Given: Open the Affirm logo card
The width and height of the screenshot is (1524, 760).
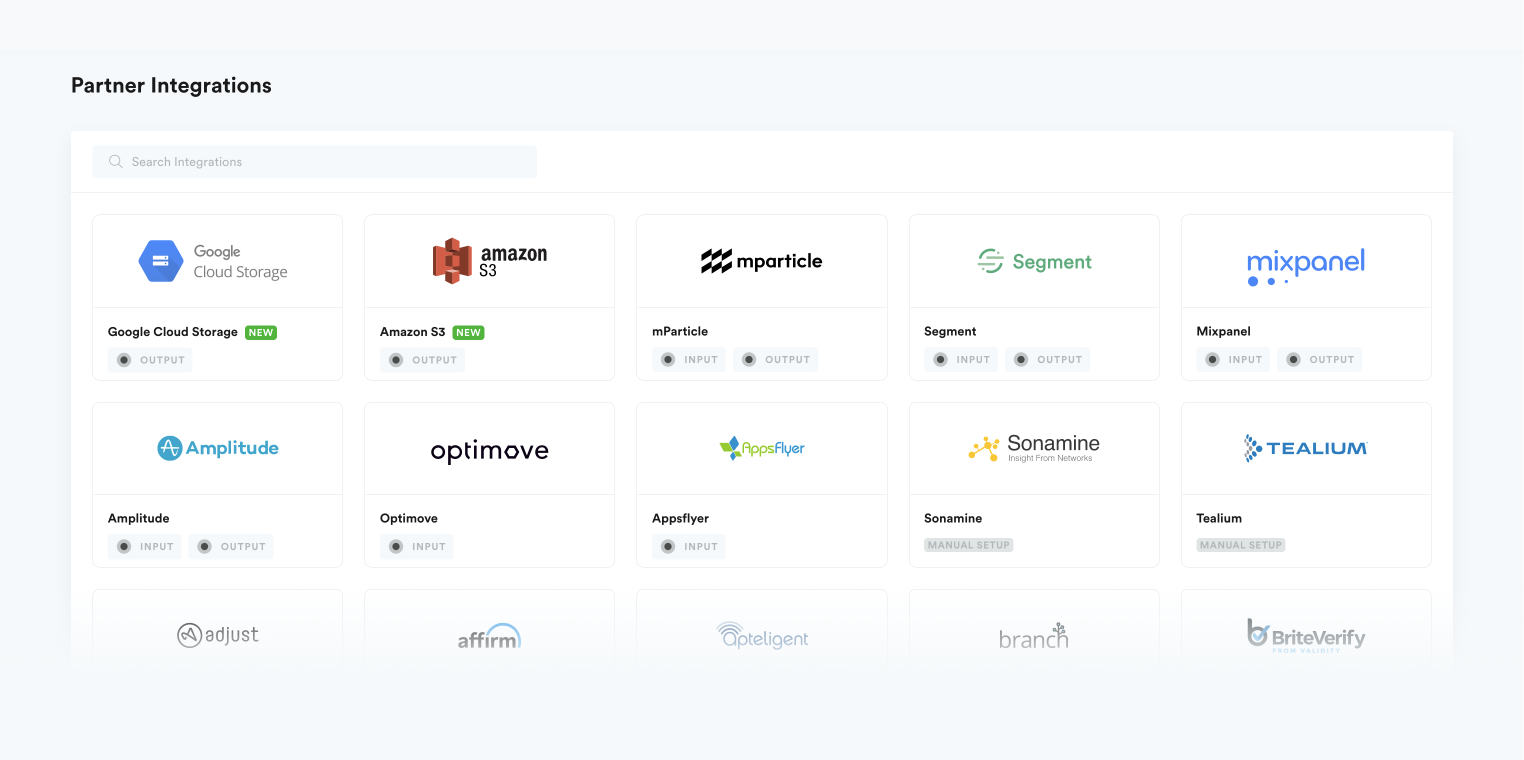Looking at the screenshot, I should [490, 636].
